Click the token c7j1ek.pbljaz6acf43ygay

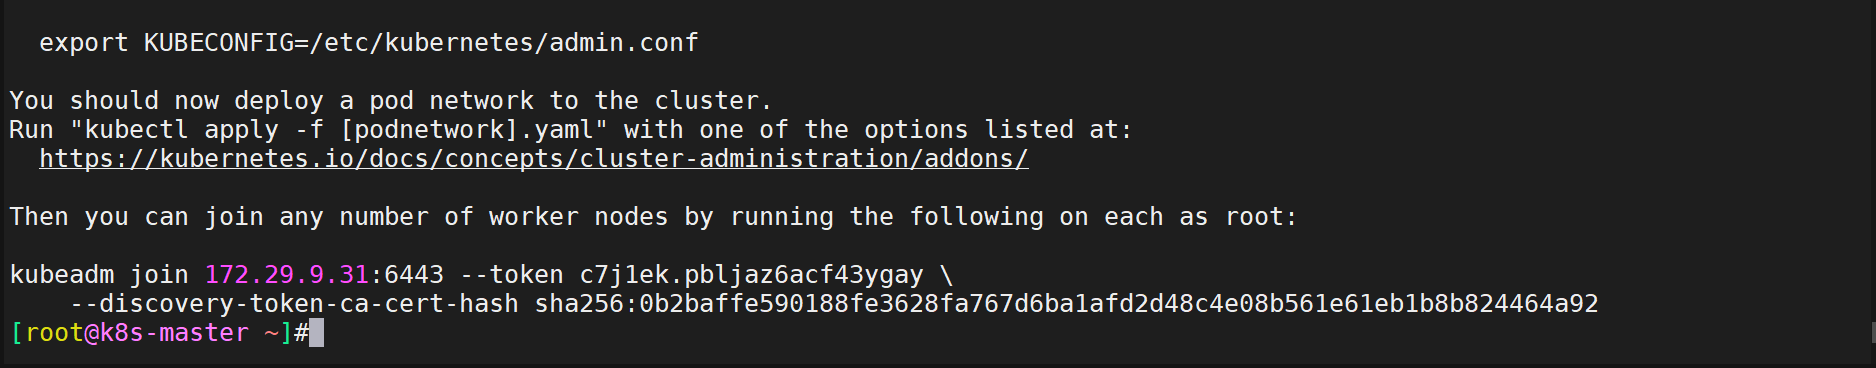pyautogui.click(x=751, y=275)
